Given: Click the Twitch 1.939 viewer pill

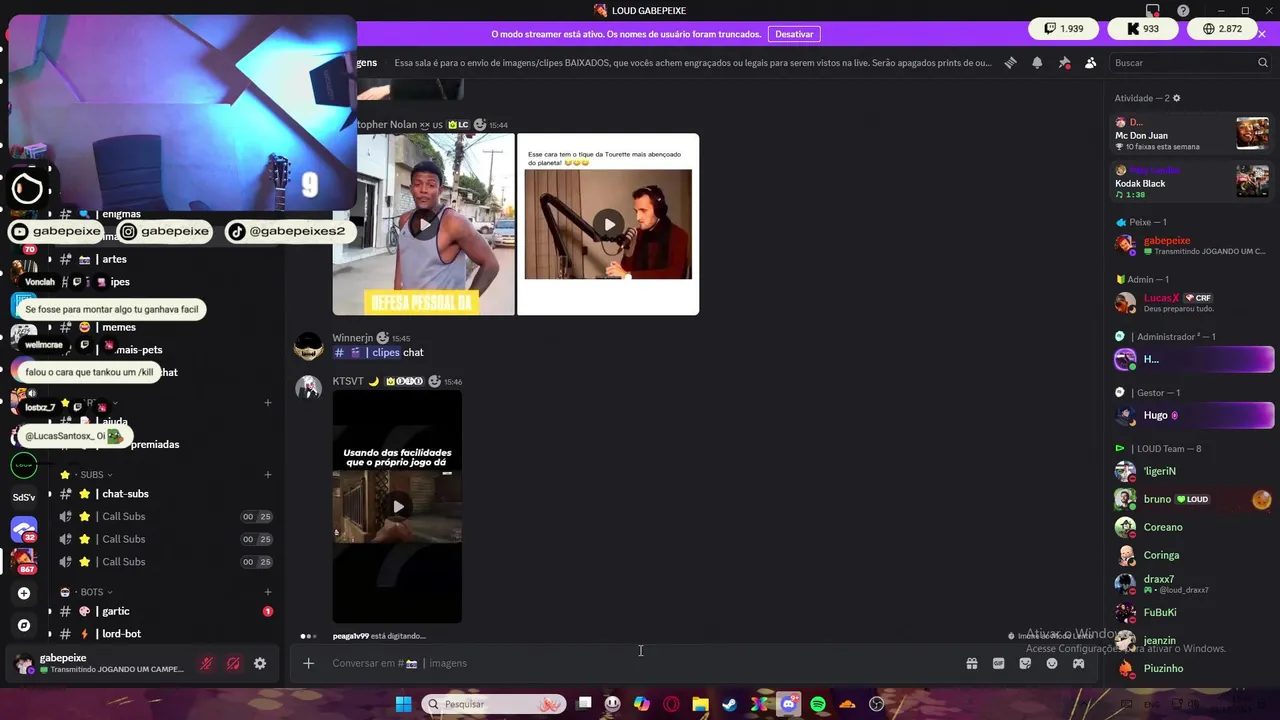Looking at the screenshot, I should [1064, 29].
